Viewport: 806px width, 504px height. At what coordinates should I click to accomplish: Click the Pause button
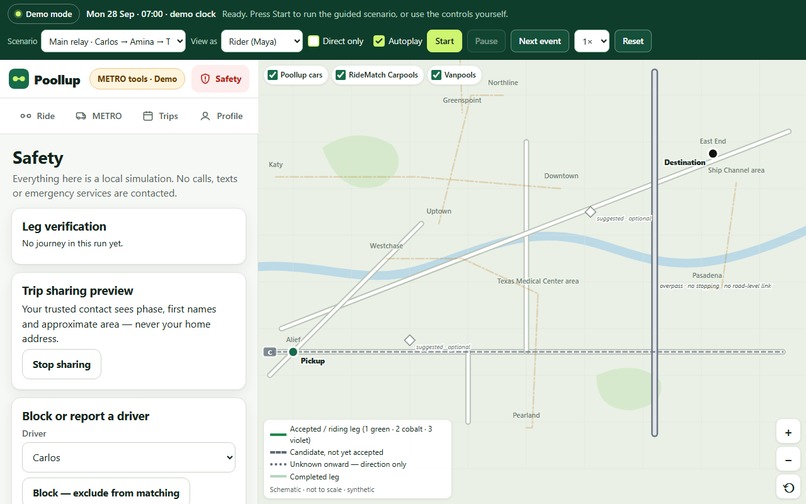tap(486, 41)
